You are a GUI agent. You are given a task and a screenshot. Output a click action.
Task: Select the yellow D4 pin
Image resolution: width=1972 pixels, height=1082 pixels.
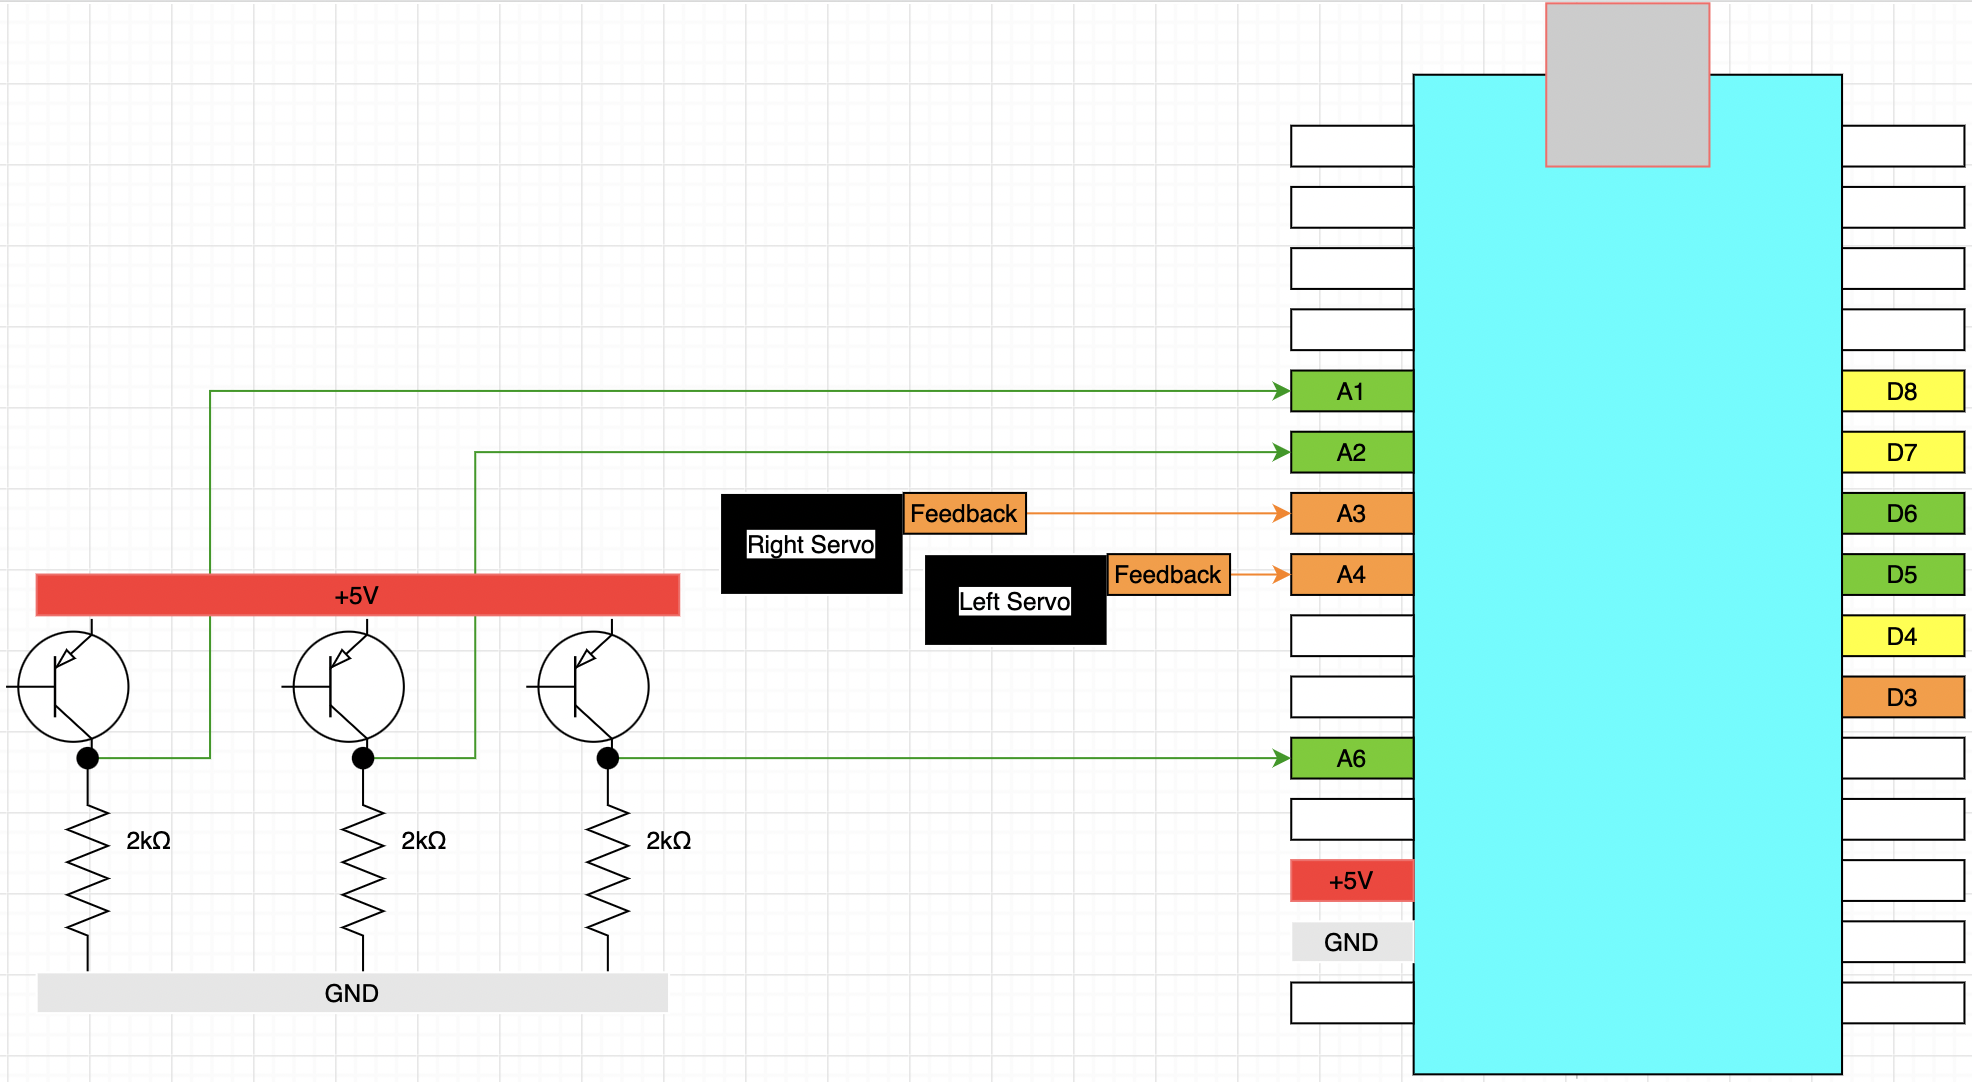pos(1903,636)
